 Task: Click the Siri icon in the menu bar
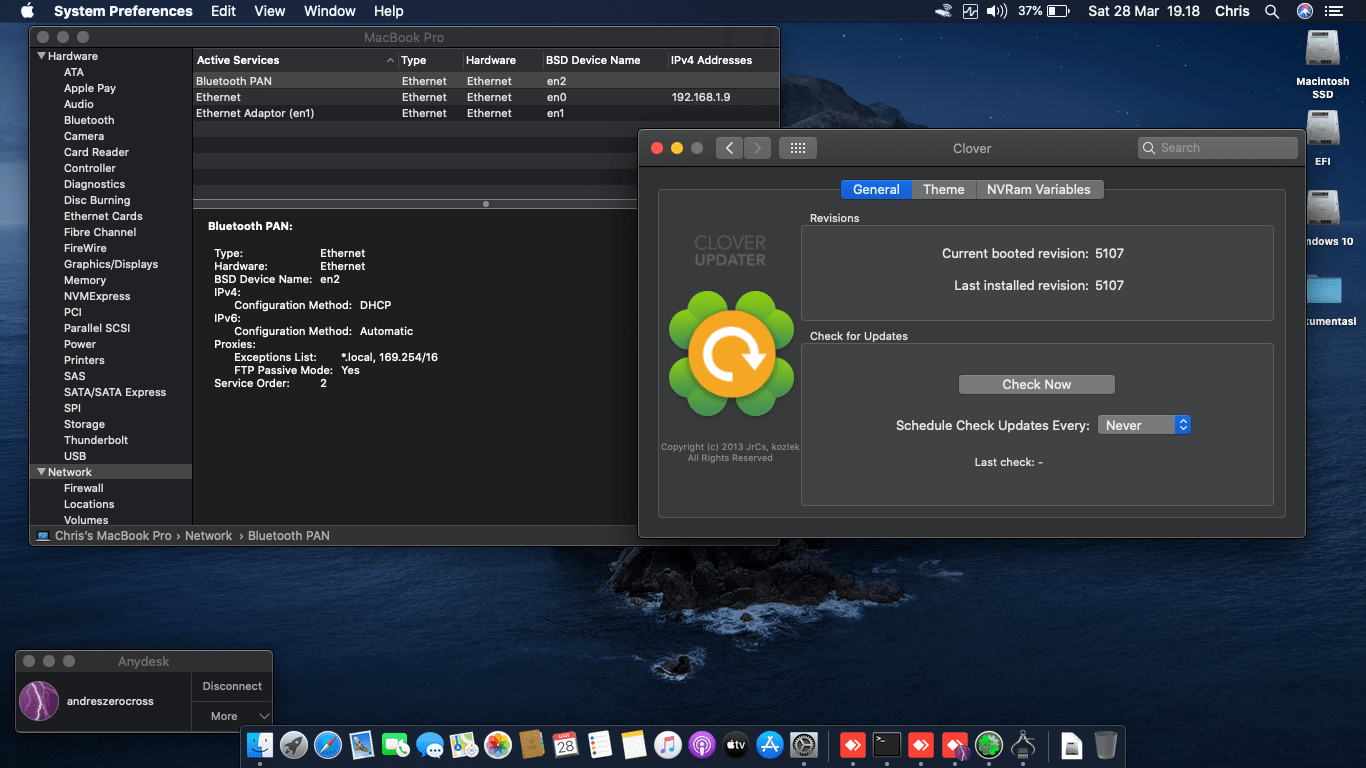(x=1305, y=11)
